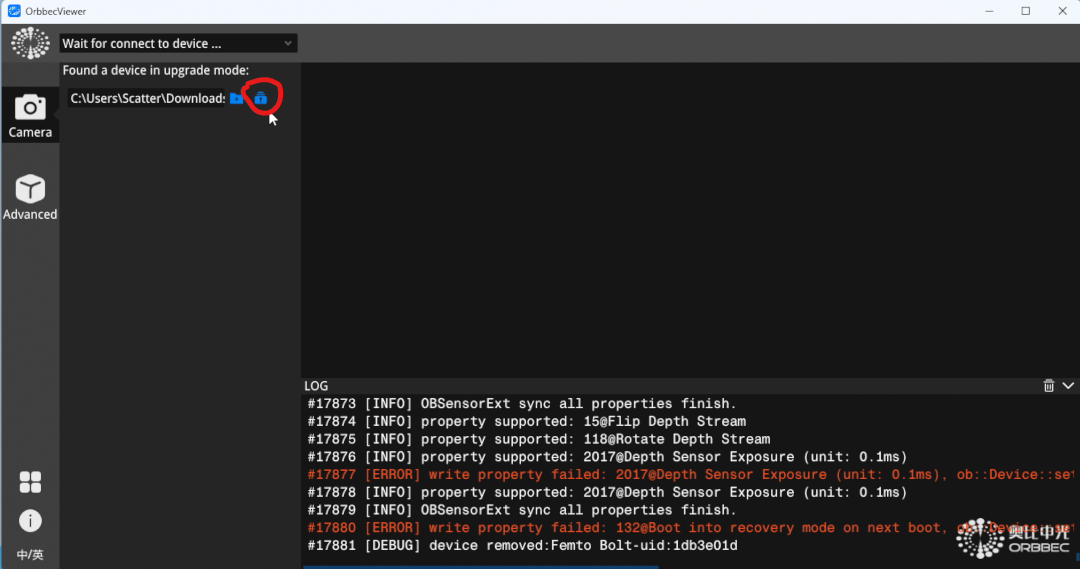Click the firmware upgrade icon circled in red
This screenshot has height=569, width=1080.
[x=260, y=98]
